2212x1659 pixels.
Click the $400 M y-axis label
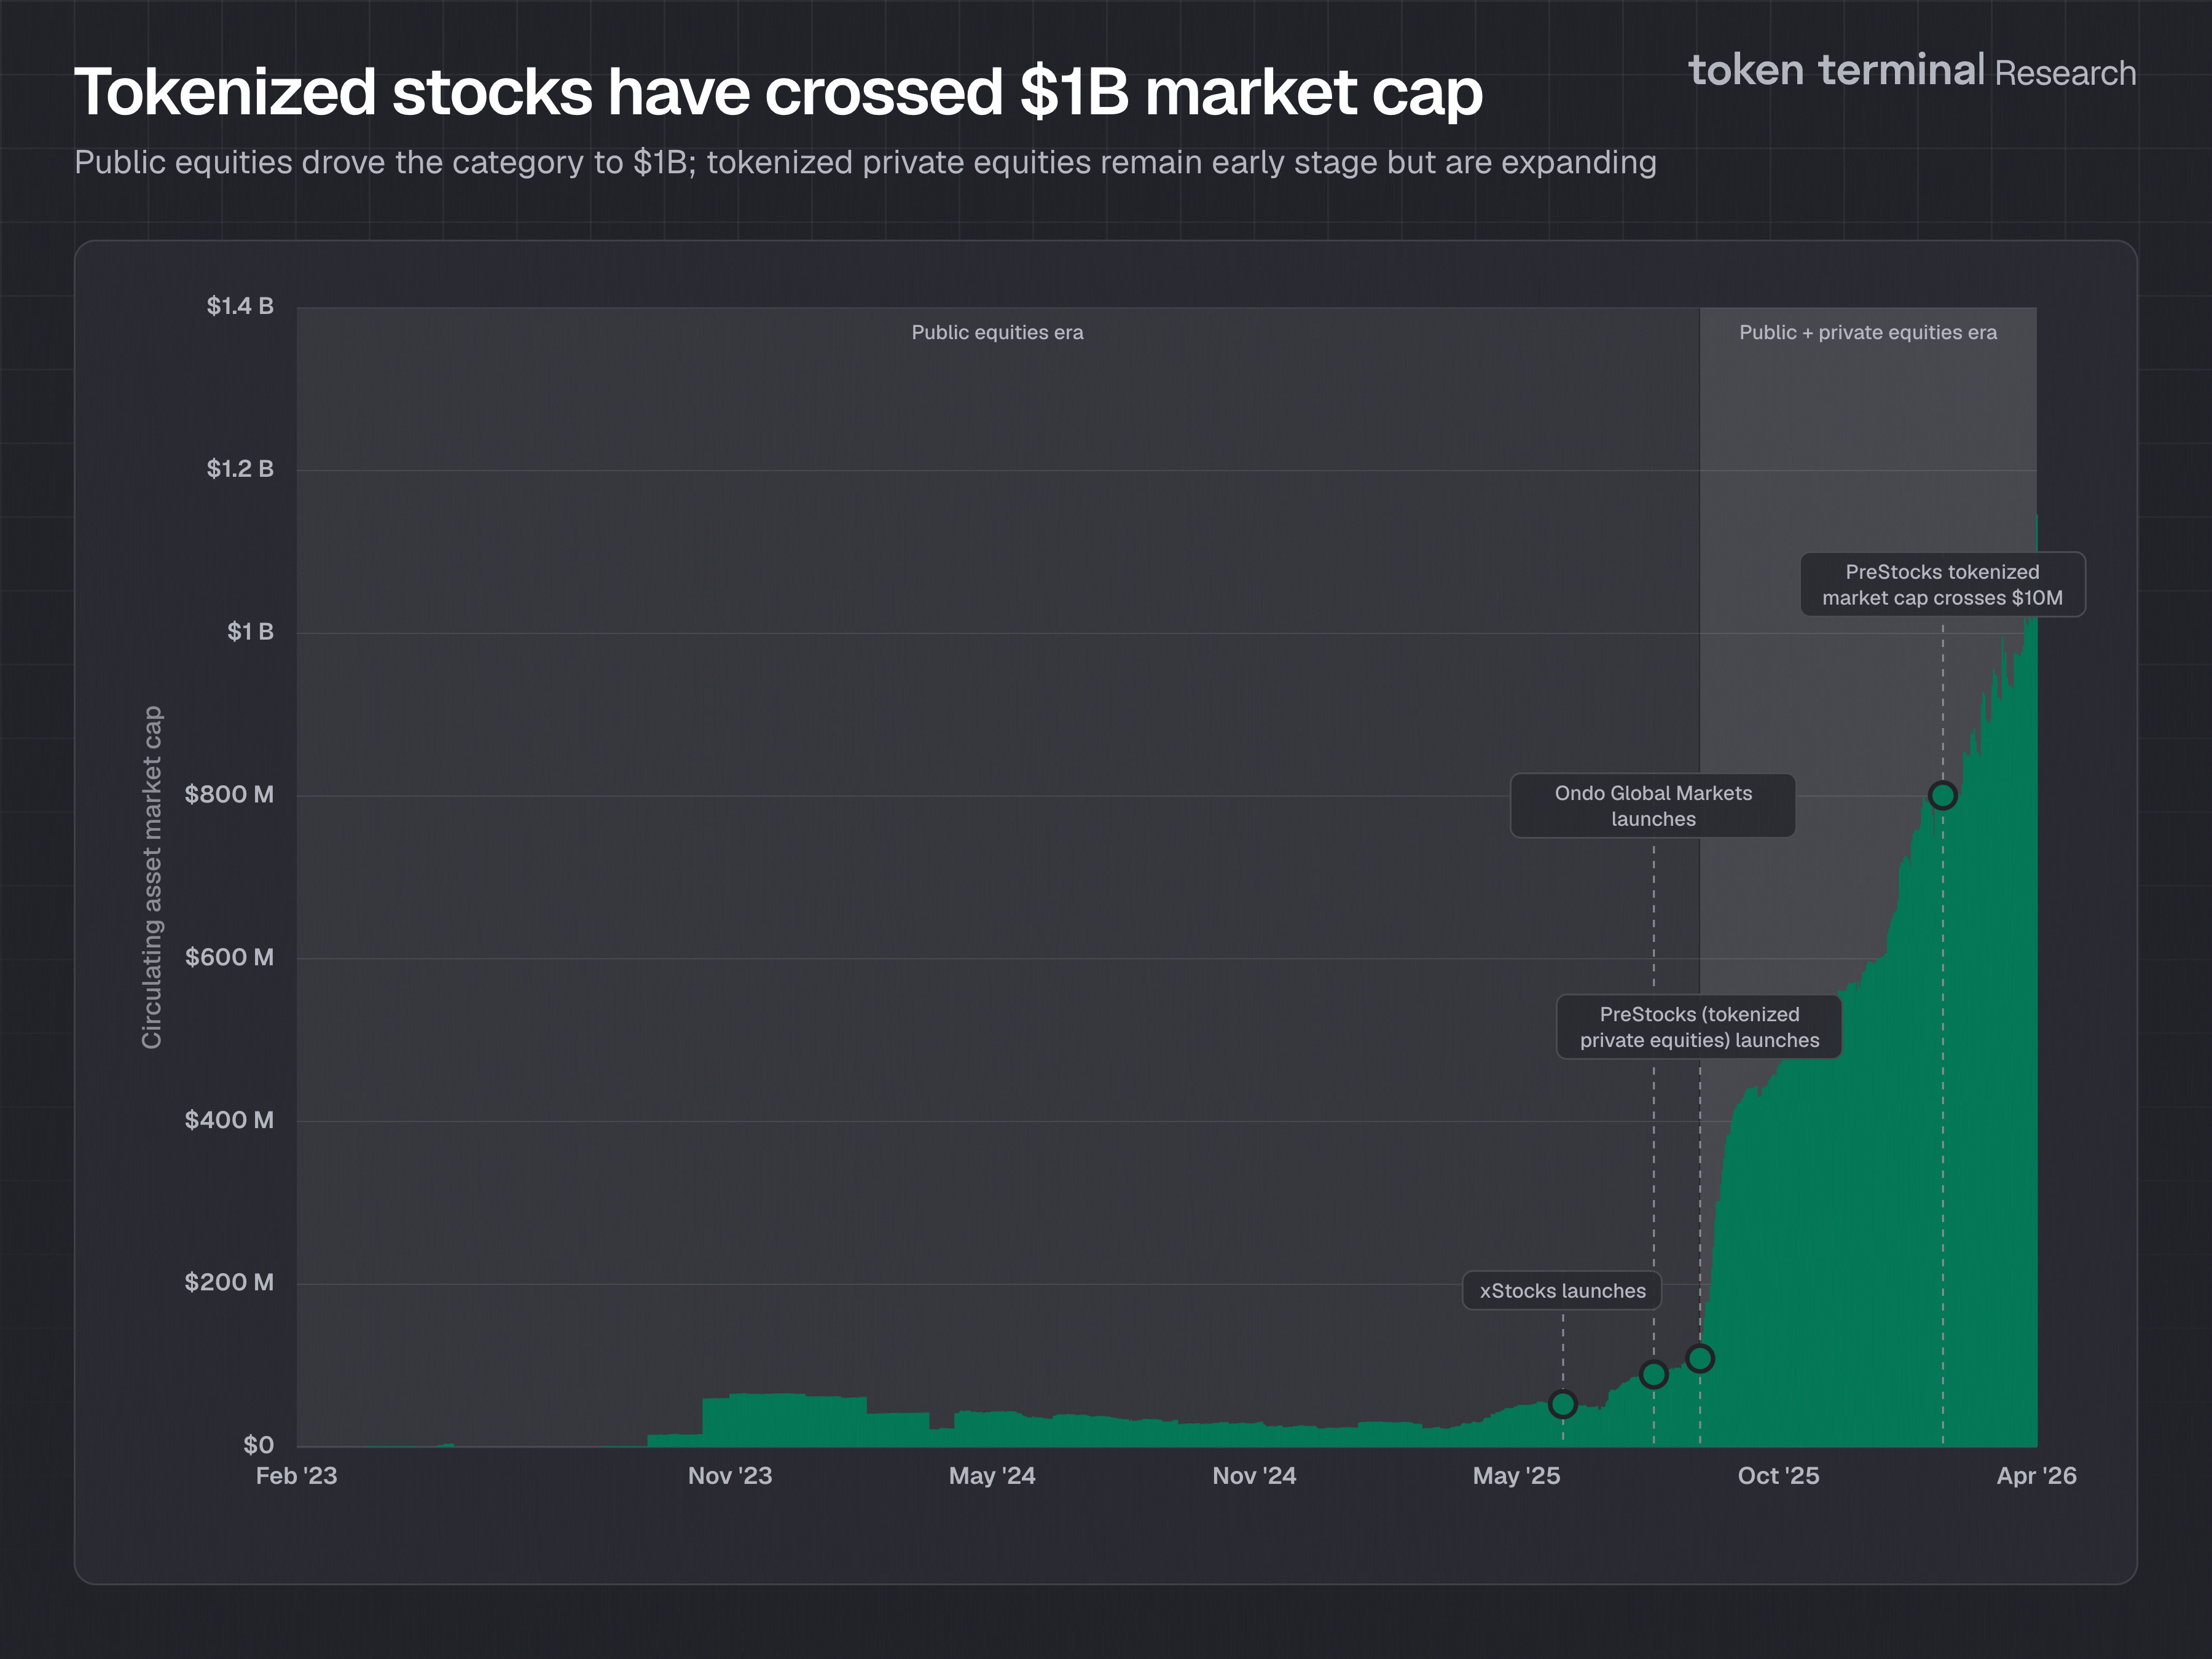(x=229, y=1119)
